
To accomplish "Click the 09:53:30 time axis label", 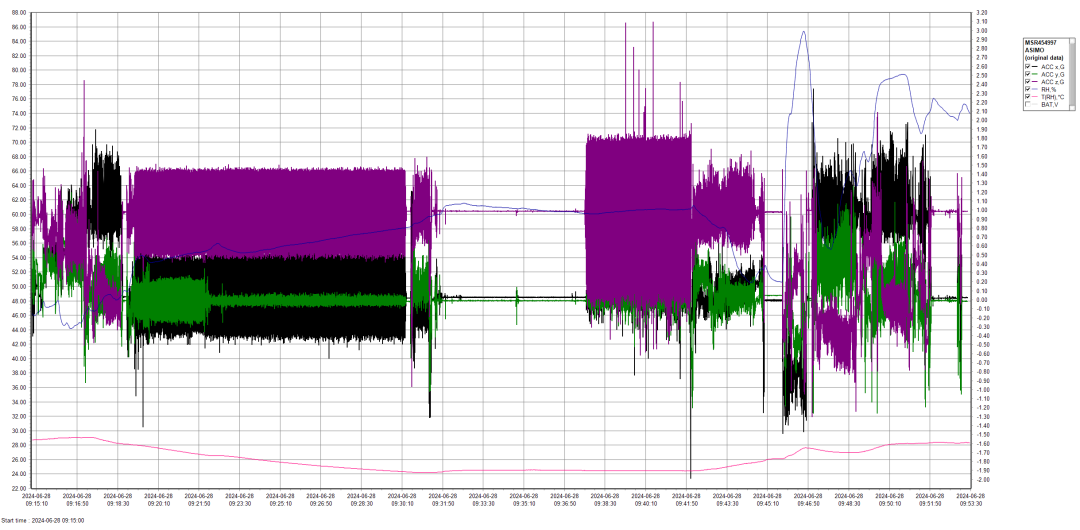I will click(971, 503).
